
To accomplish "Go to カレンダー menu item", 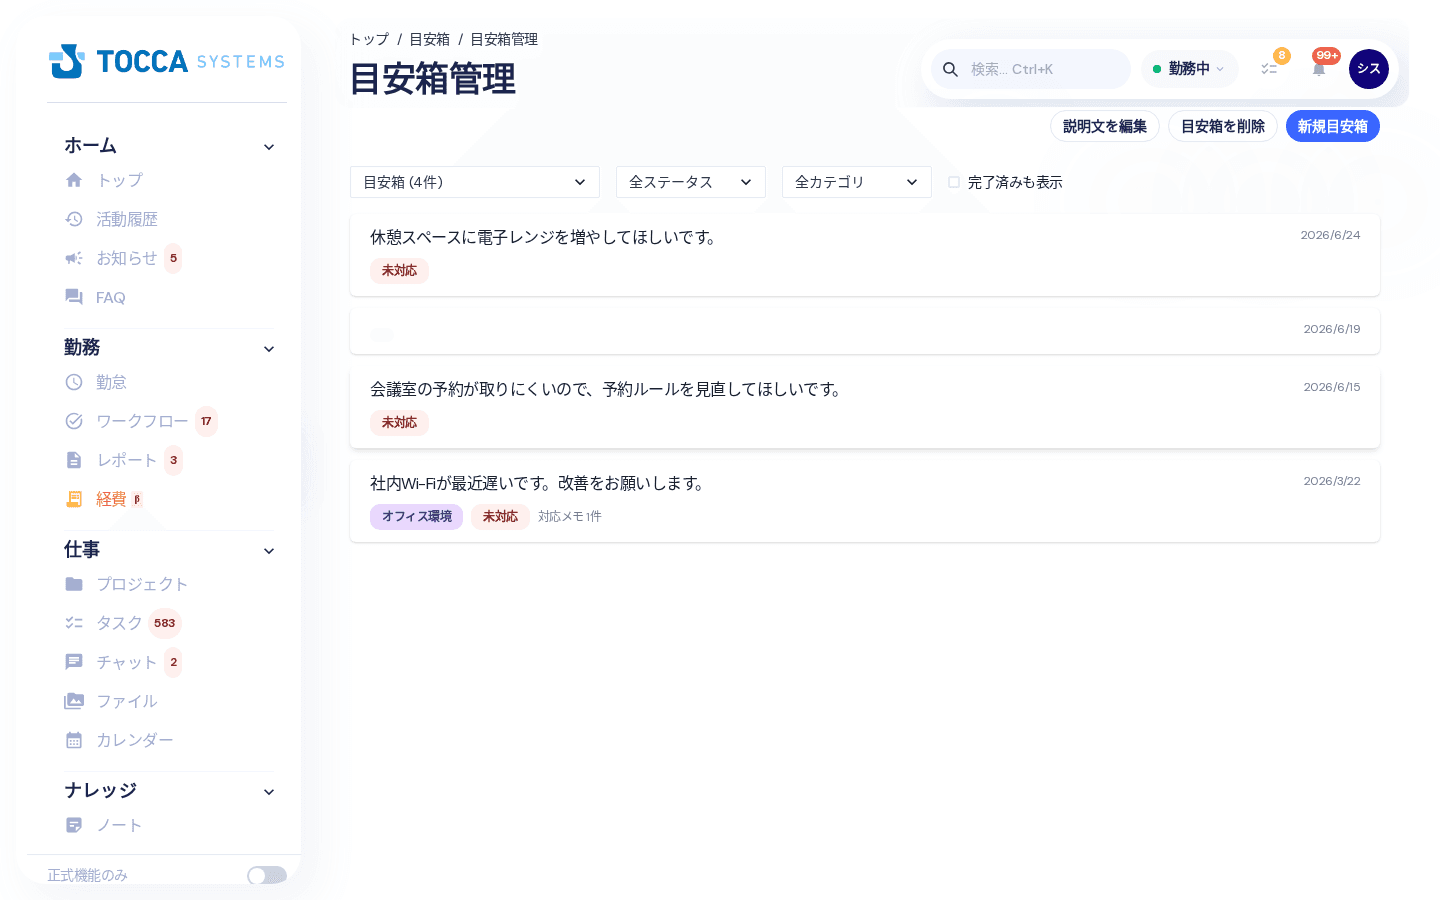I will pyautogui.click(x=135, y=740).
